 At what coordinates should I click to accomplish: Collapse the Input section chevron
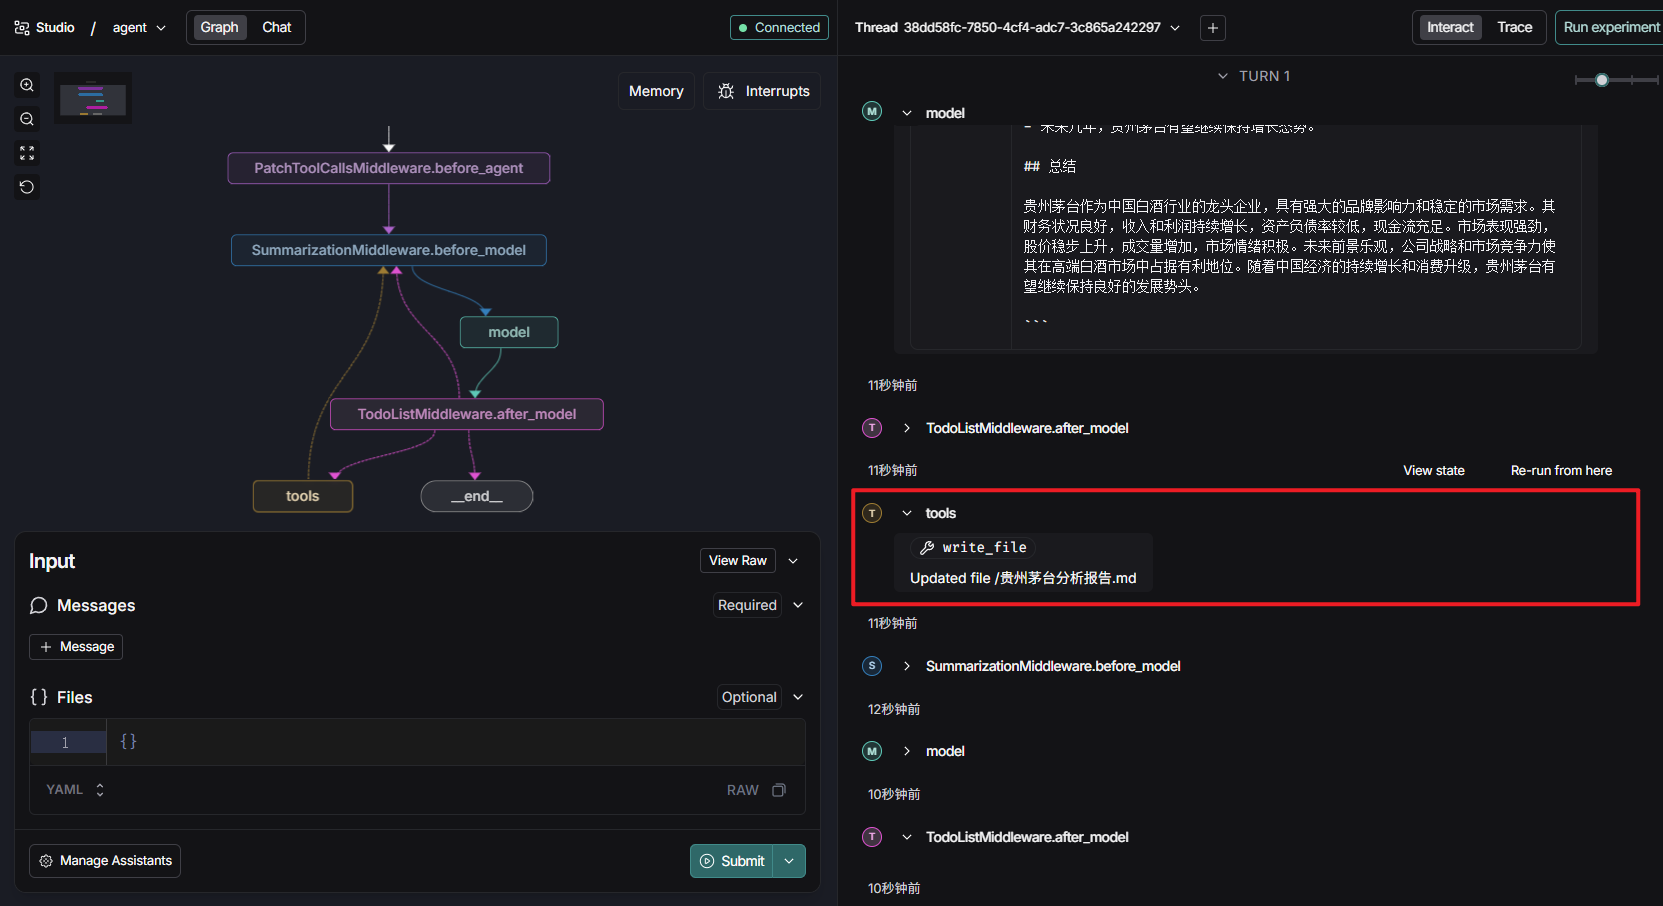click(x=793, y=561)
